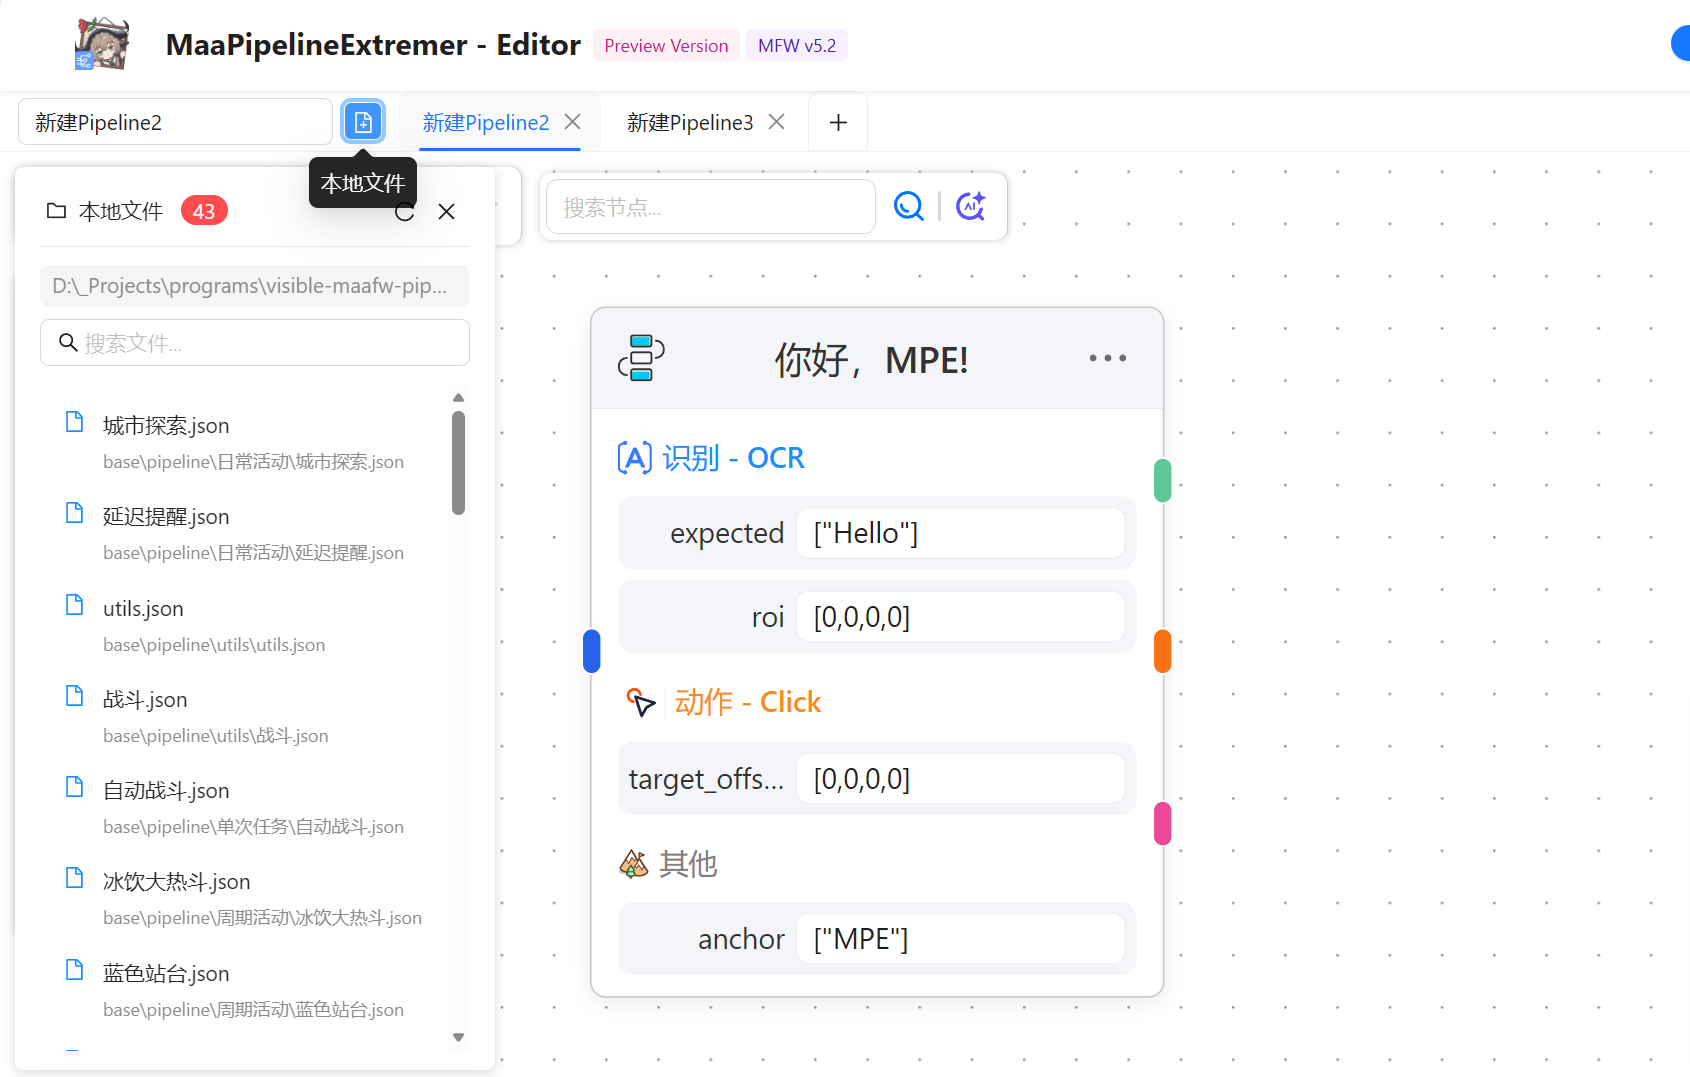The image size is (1690, 1077).
Task: Select the 新建Pipeline2 tab
Action: 486,122
